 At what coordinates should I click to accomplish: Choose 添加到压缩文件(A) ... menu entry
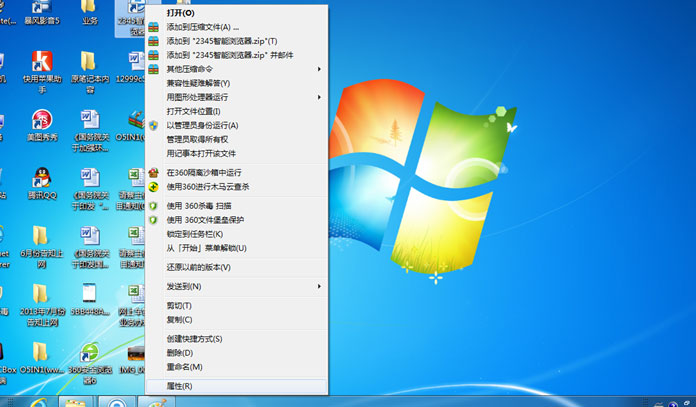click(237, 27)
